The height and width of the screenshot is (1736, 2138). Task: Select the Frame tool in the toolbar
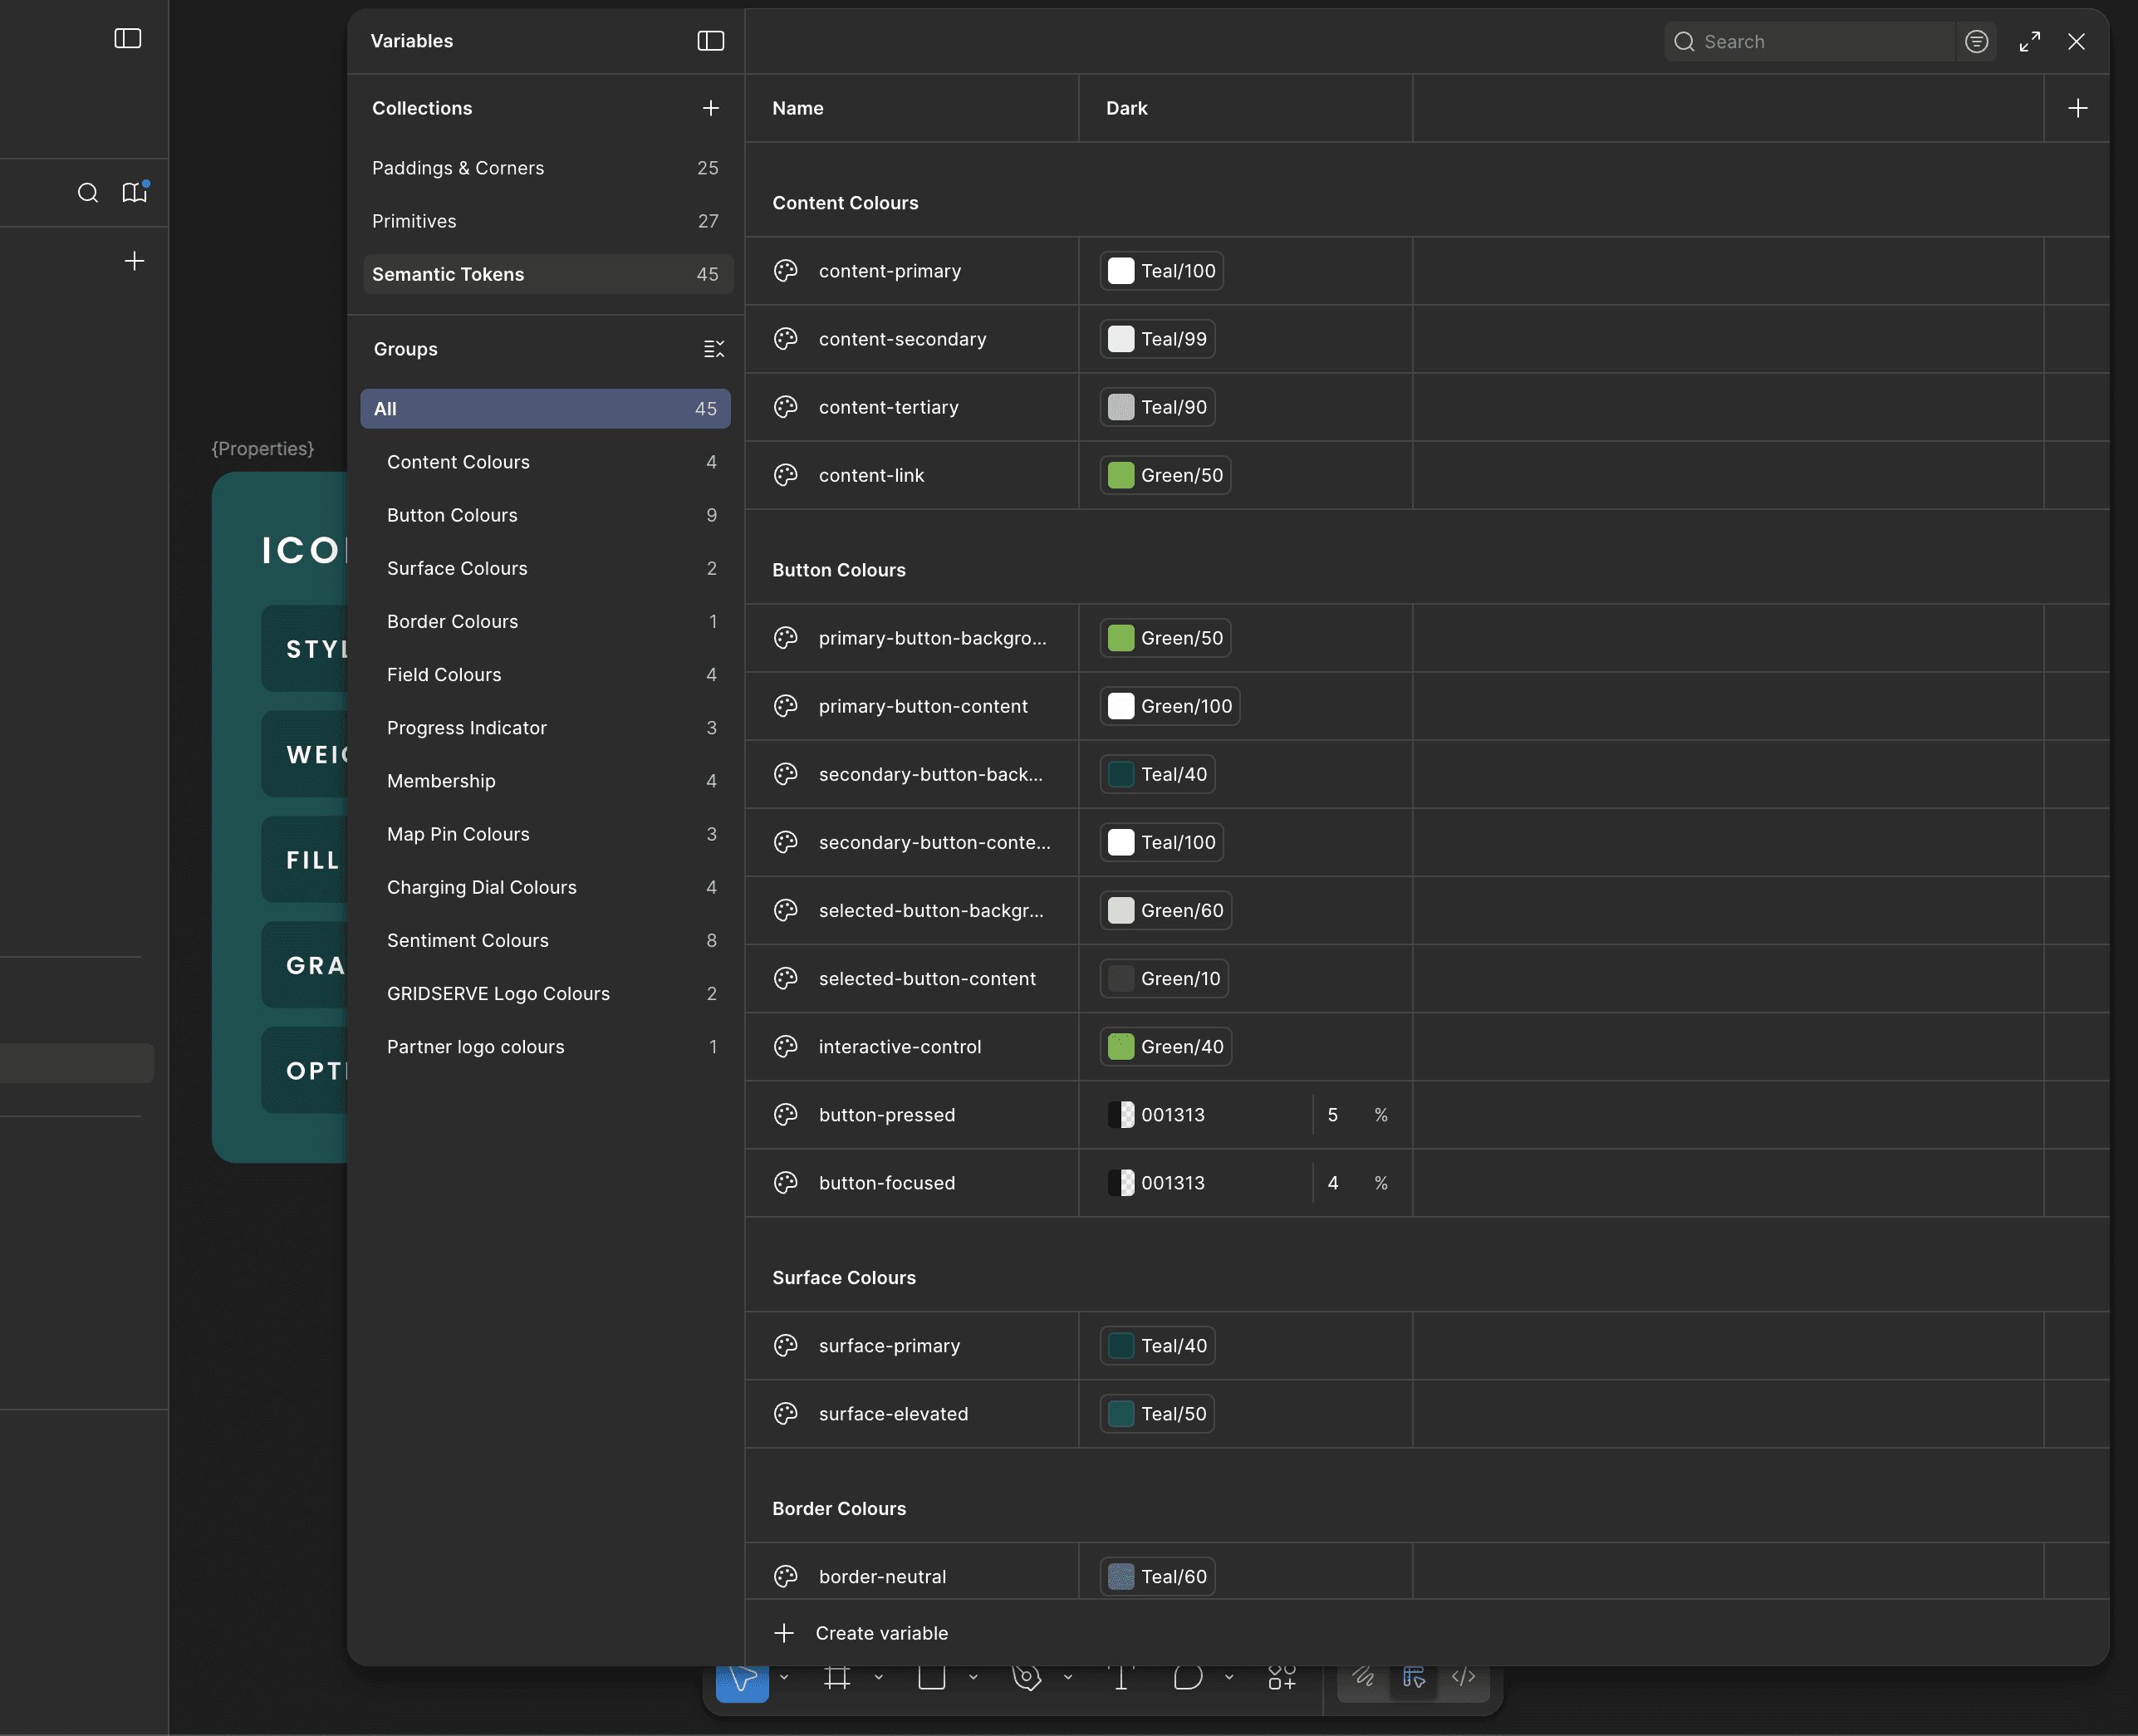tap(837, 1677)
